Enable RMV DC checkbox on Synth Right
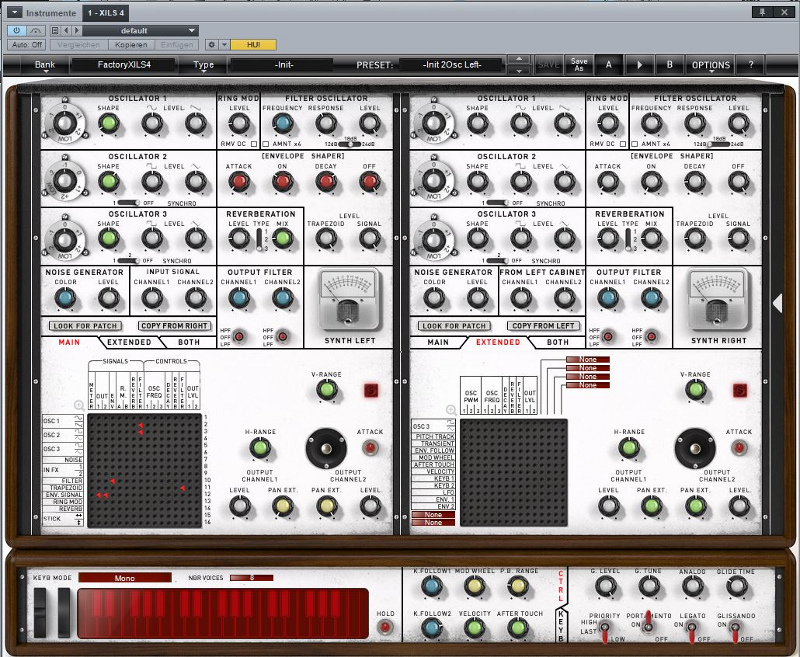This screenshot has height=657, width=800. [623, 144]
